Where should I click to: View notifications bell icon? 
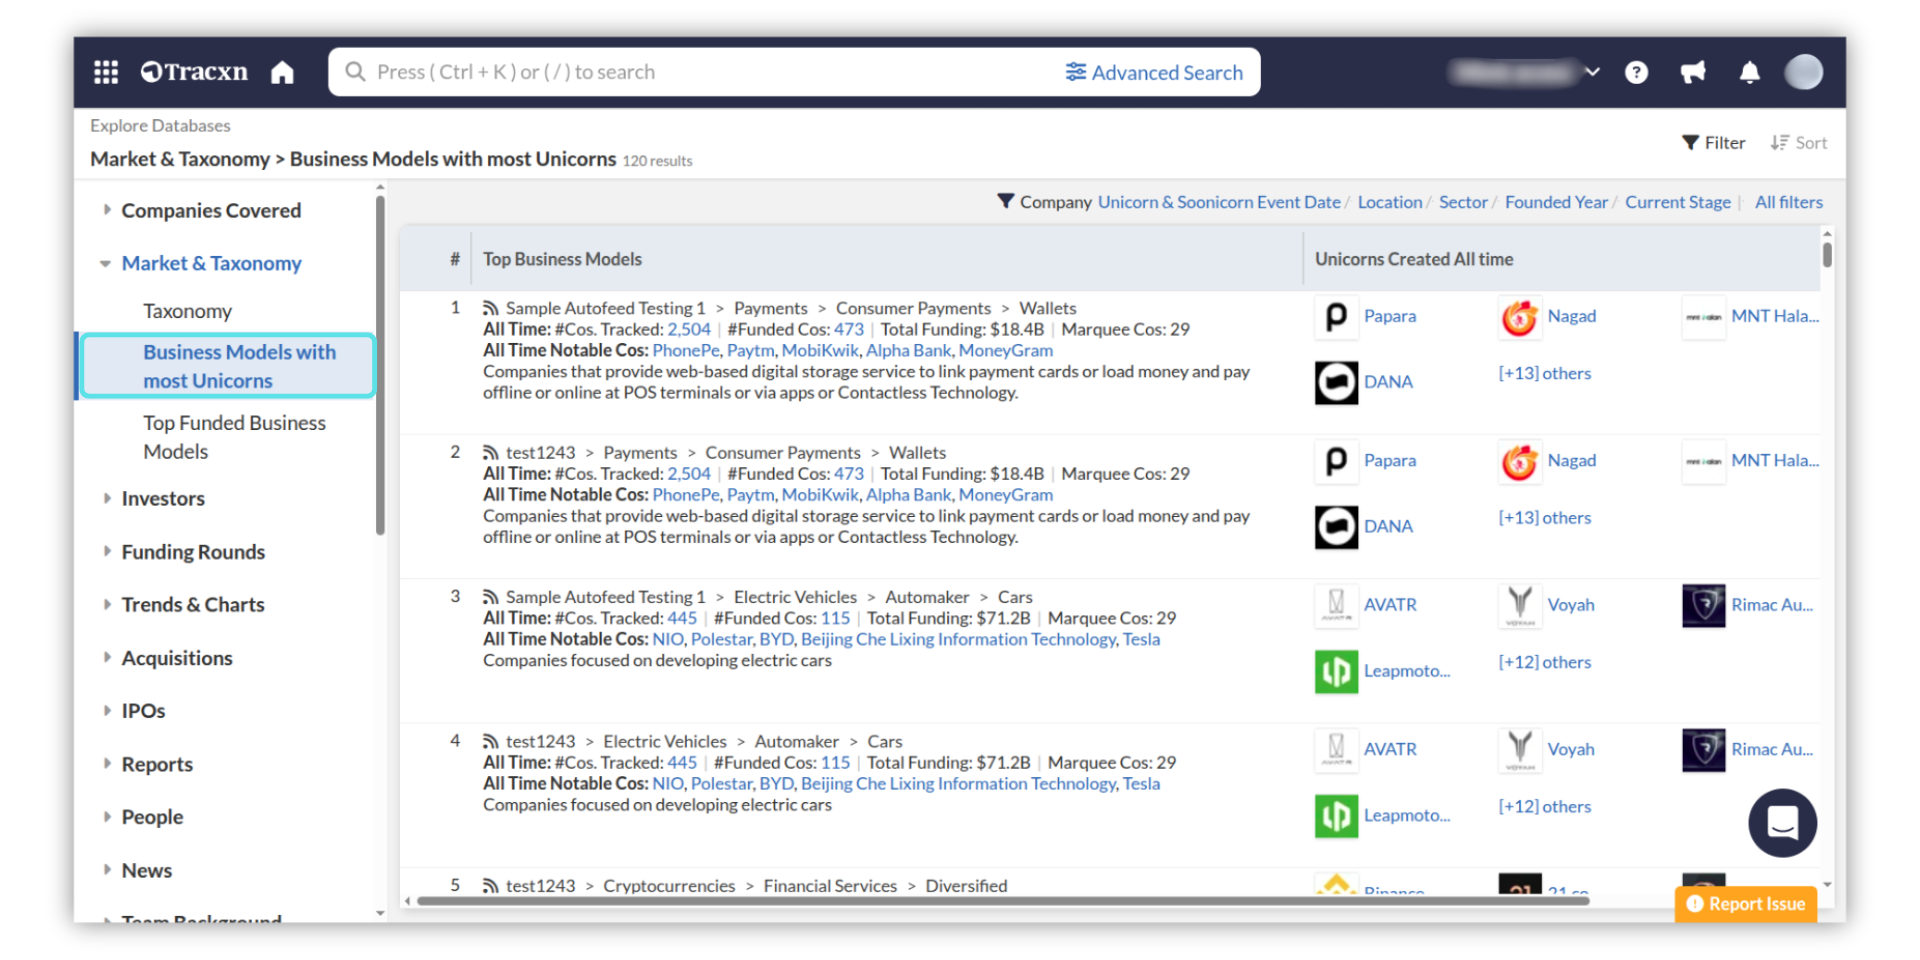pyautogui.click(x=1749, y=72)
